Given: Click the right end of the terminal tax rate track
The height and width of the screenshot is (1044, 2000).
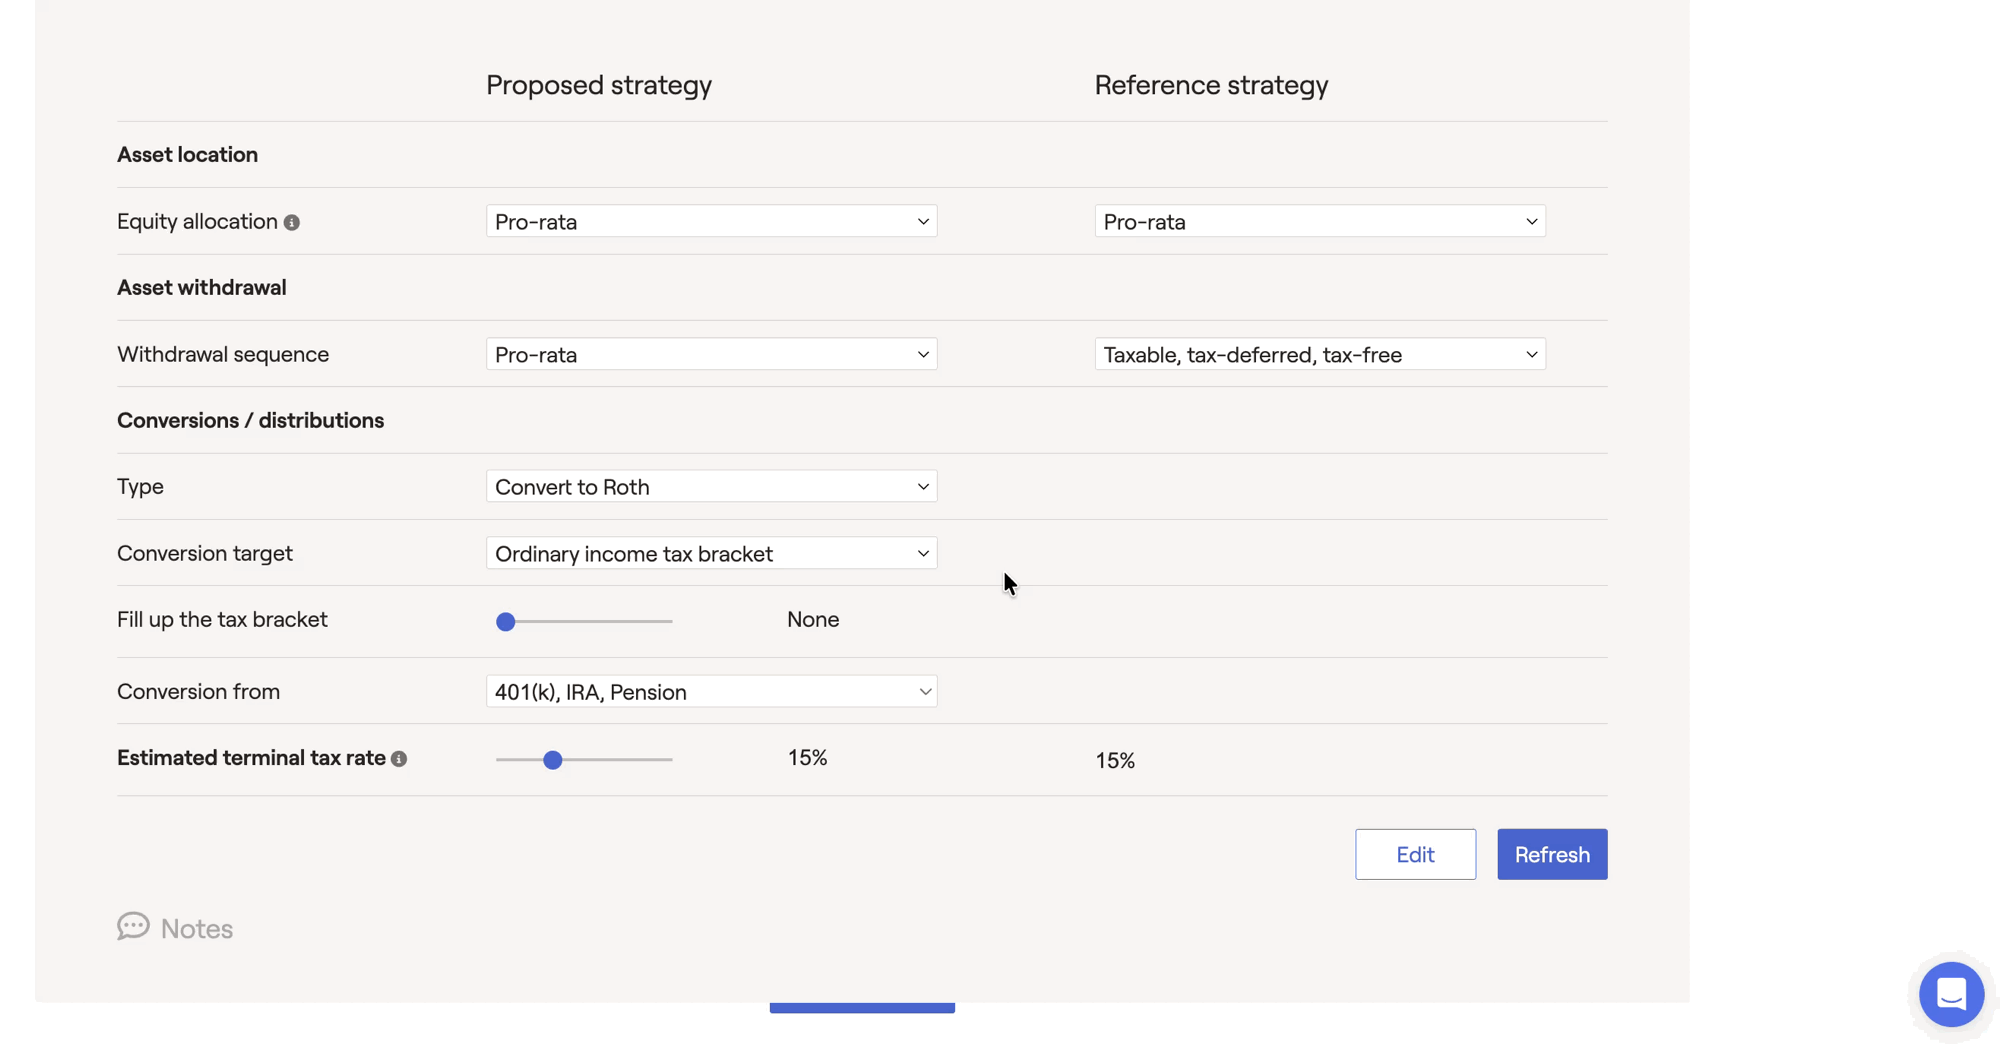Looking at the screenshot, I should tap(669, 760).
